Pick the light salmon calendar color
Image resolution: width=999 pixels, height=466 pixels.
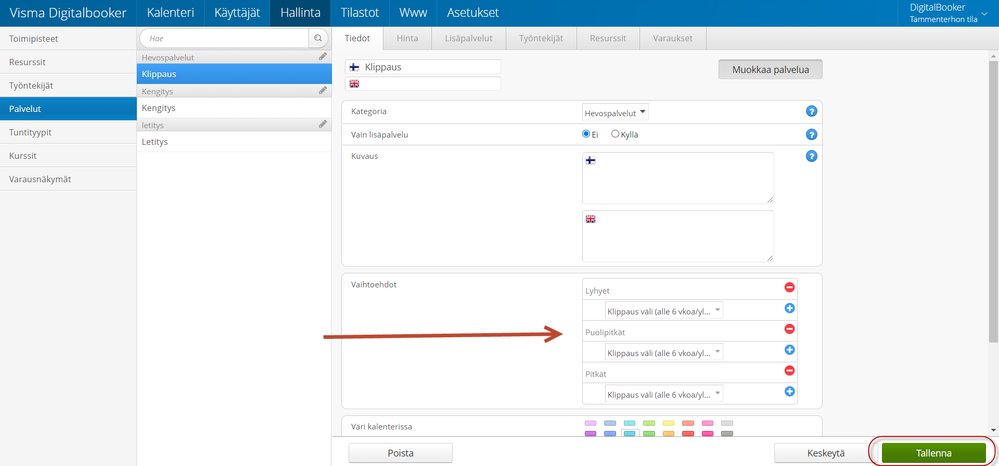(x=687, y=423)
